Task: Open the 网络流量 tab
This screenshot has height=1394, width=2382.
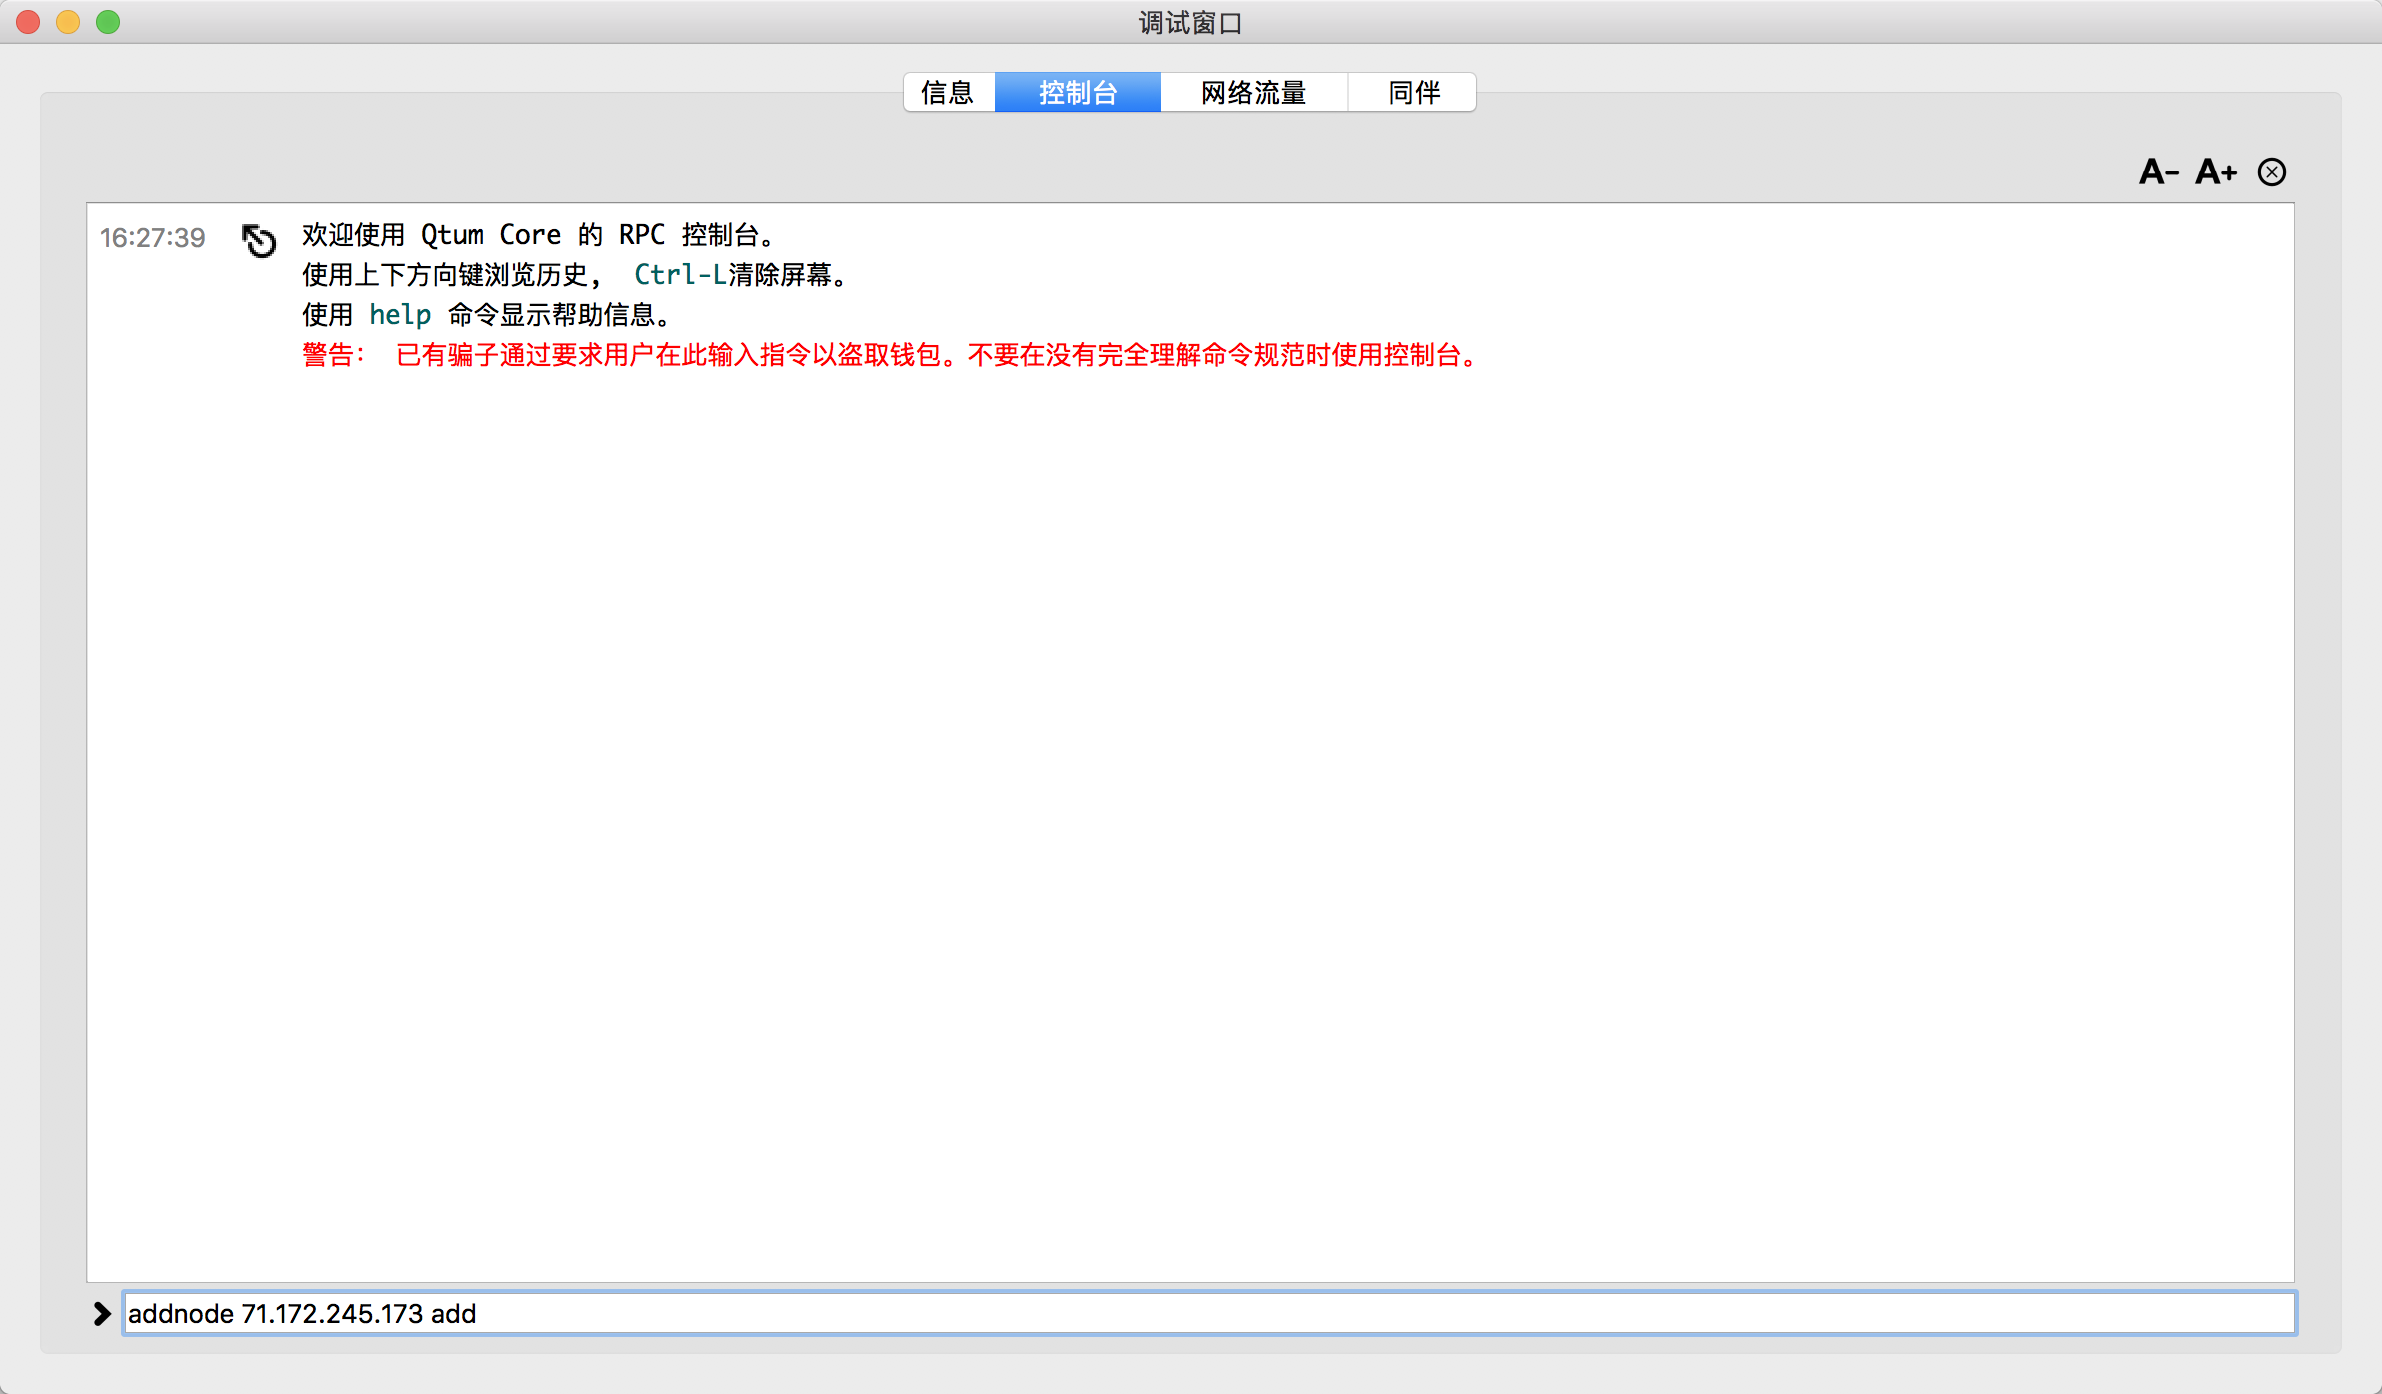Action: pos(1253,93)
